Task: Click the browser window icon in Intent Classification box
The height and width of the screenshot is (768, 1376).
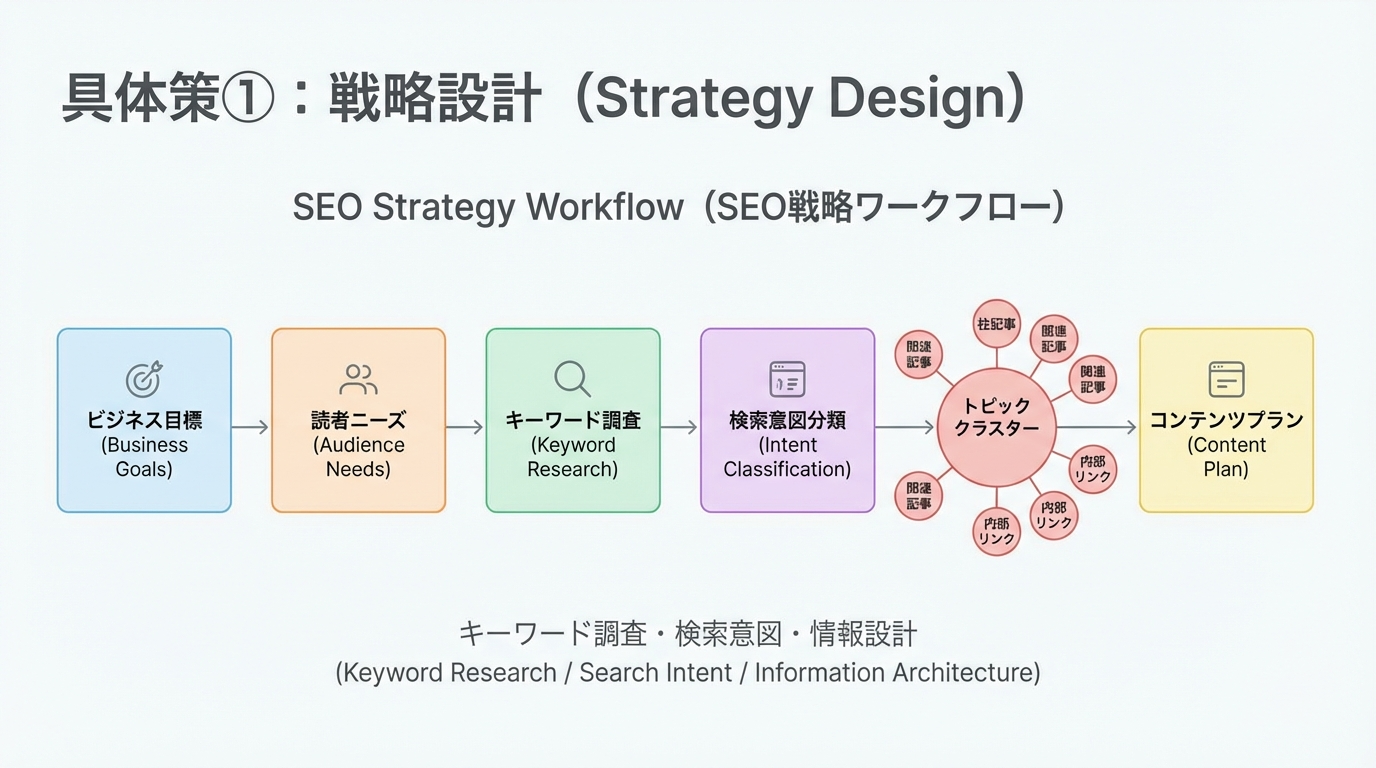Action: pos(787,378)
